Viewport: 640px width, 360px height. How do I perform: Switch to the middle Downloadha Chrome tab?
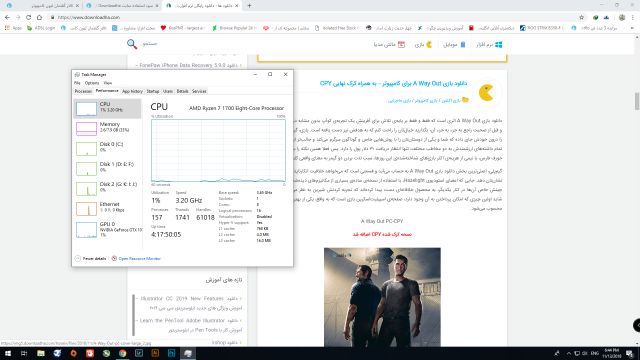(x=121, y=6)
